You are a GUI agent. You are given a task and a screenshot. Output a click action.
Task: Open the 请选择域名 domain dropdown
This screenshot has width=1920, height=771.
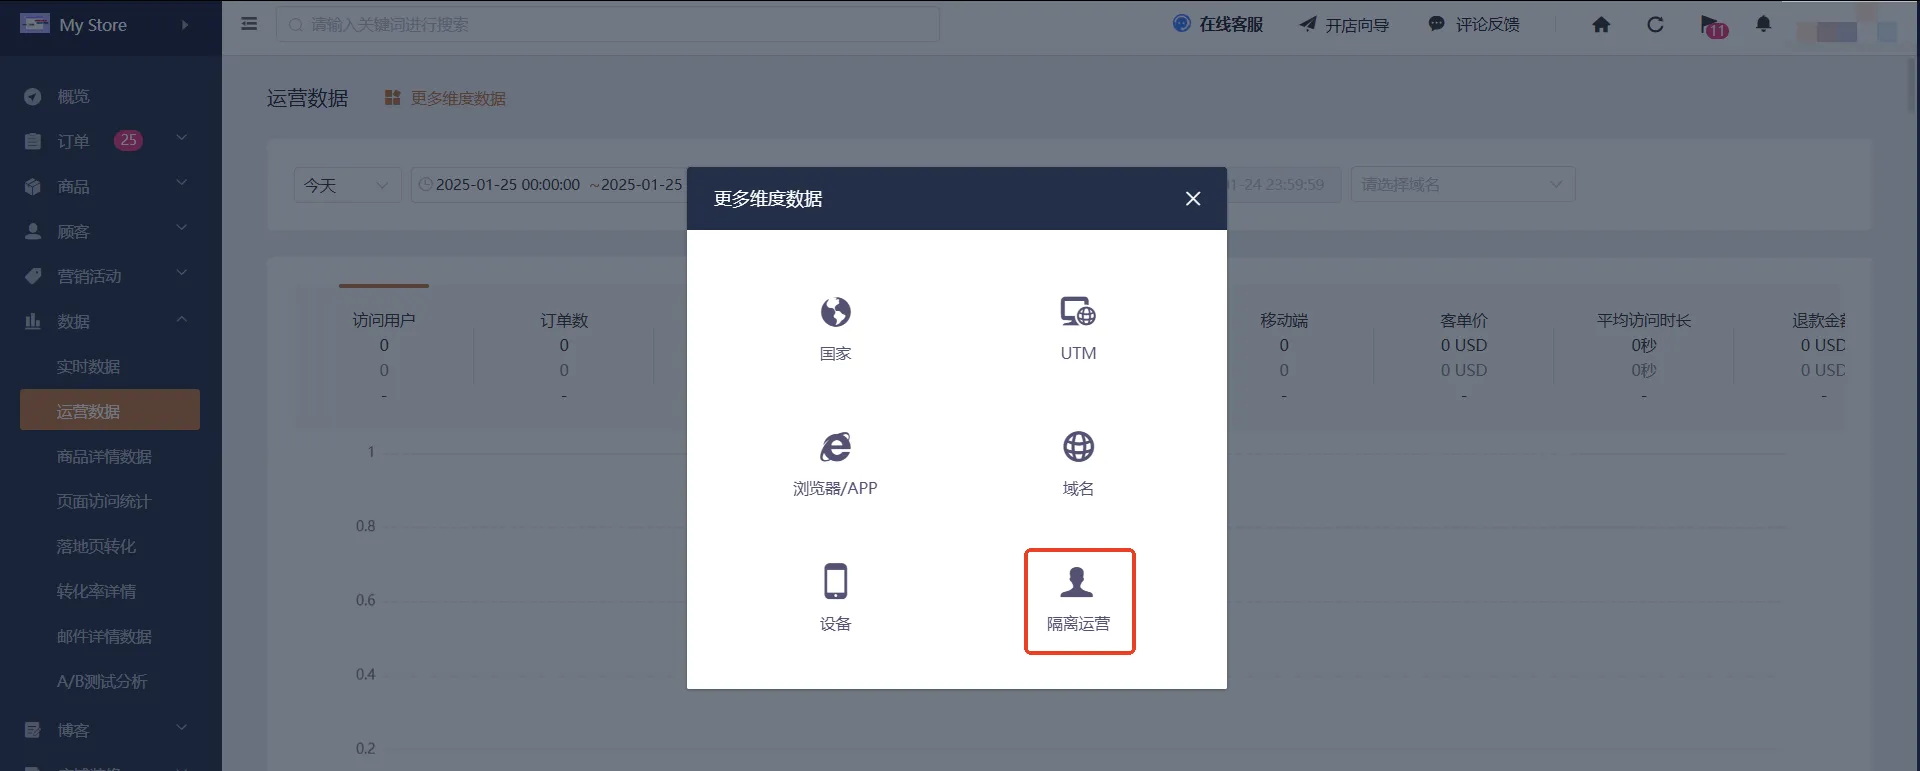tap(1463, 185)
